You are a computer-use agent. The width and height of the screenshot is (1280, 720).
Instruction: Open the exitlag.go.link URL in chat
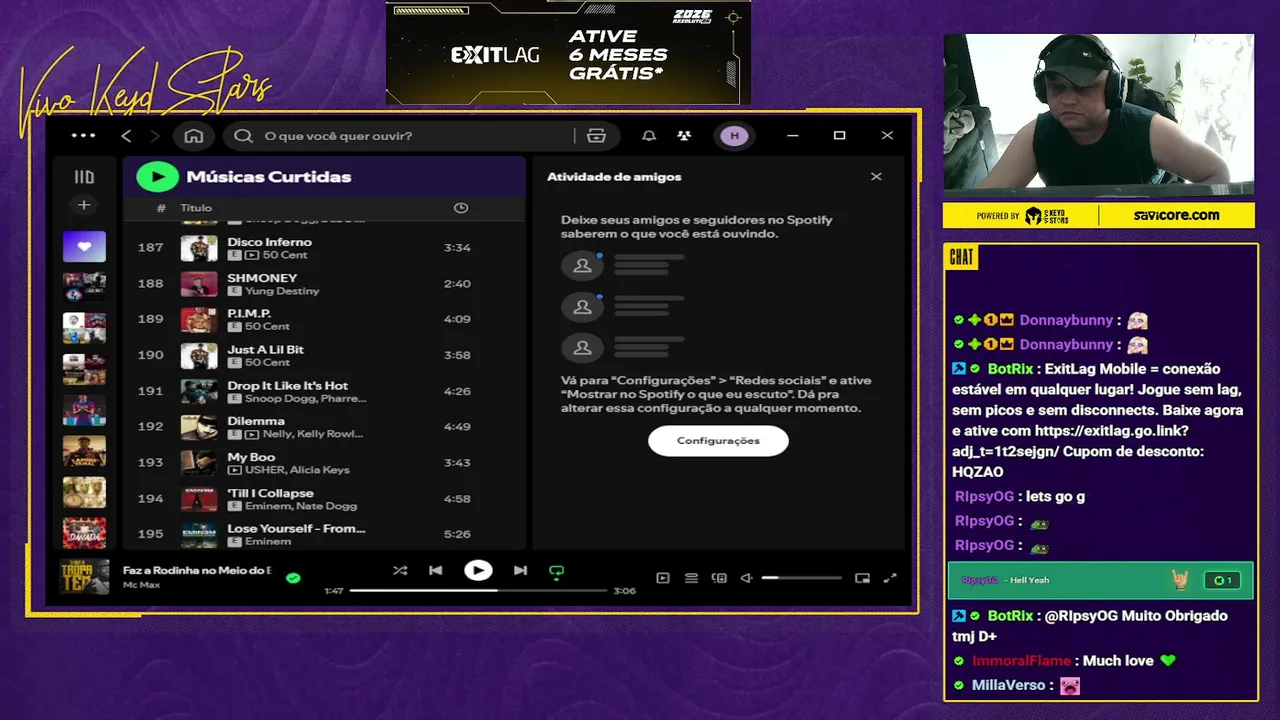1078,441
